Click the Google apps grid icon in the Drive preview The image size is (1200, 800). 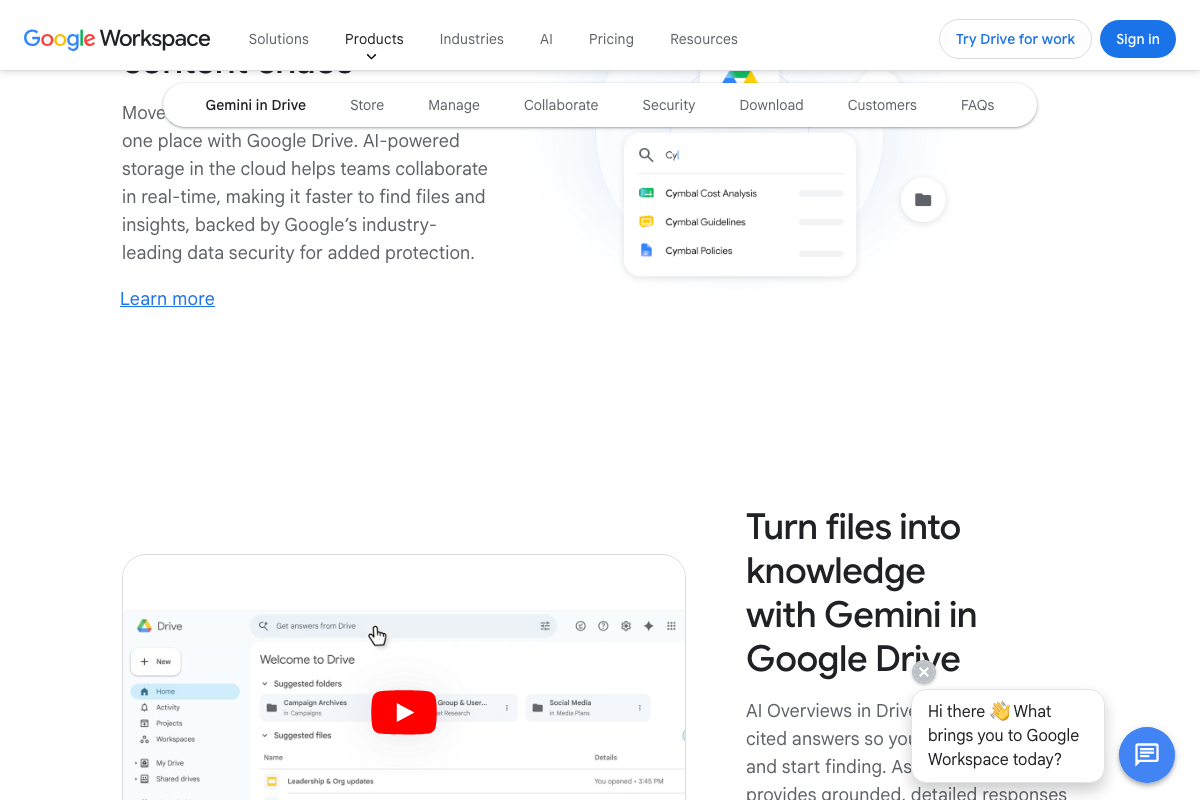click(x=671, y=626)
